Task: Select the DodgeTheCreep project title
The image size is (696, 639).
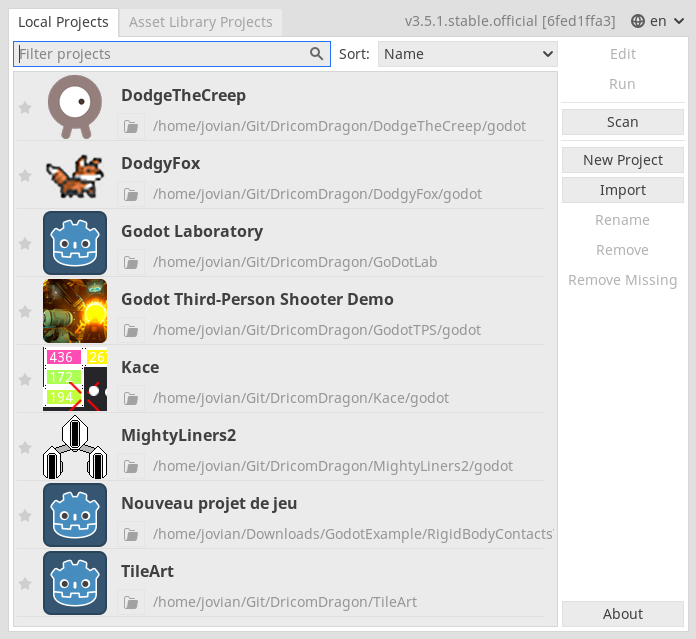Action: click(183, 96)
